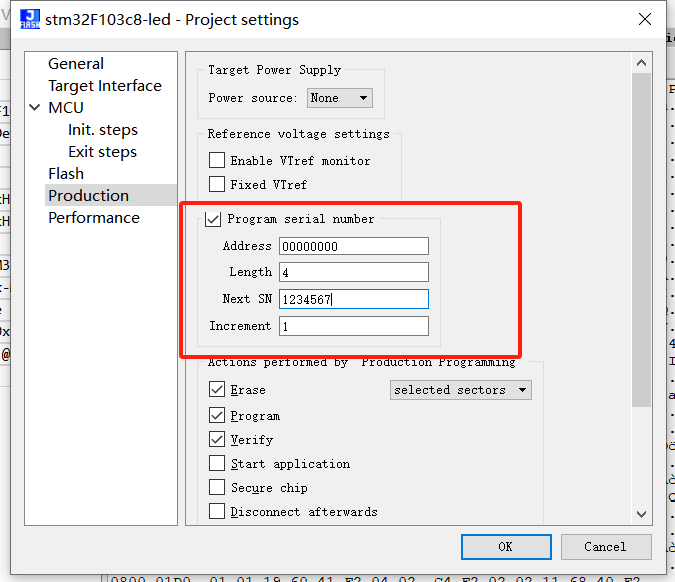Click the vertical scrollbar thumb
The image size is (675, 582).
point(641,240)
